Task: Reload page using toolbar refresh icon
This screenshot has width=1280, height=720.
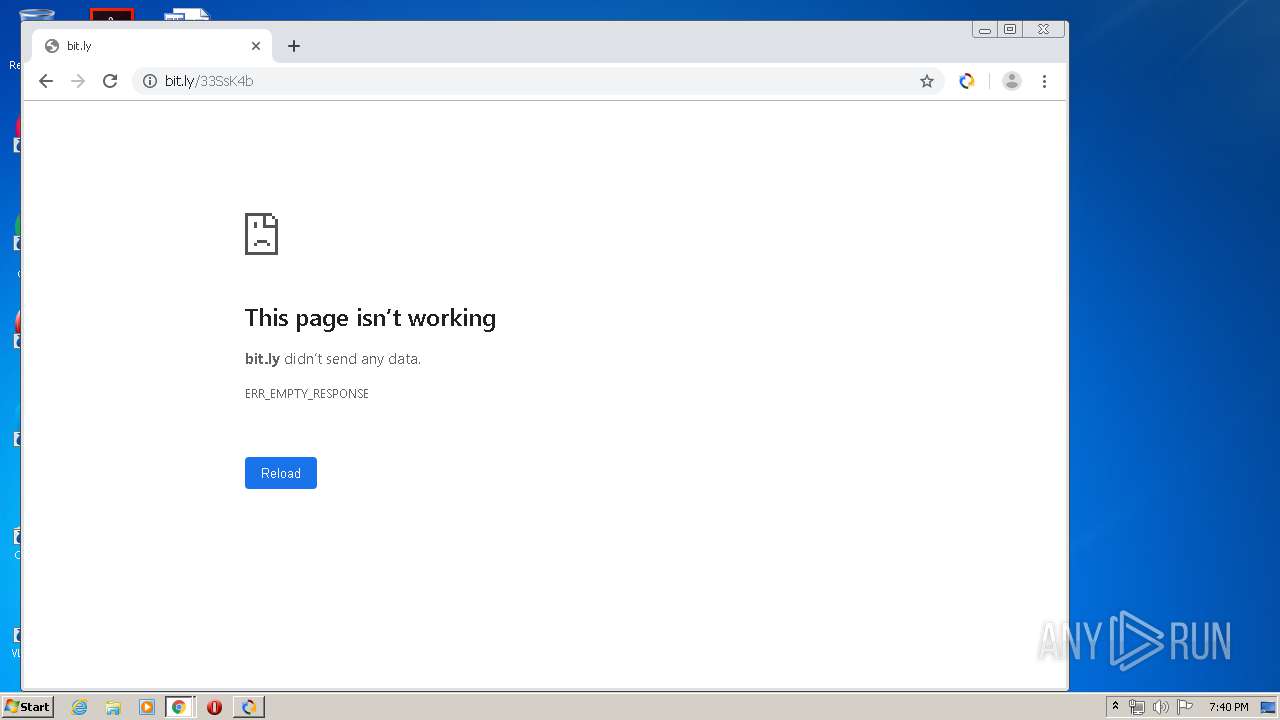Action: (110, 81)
